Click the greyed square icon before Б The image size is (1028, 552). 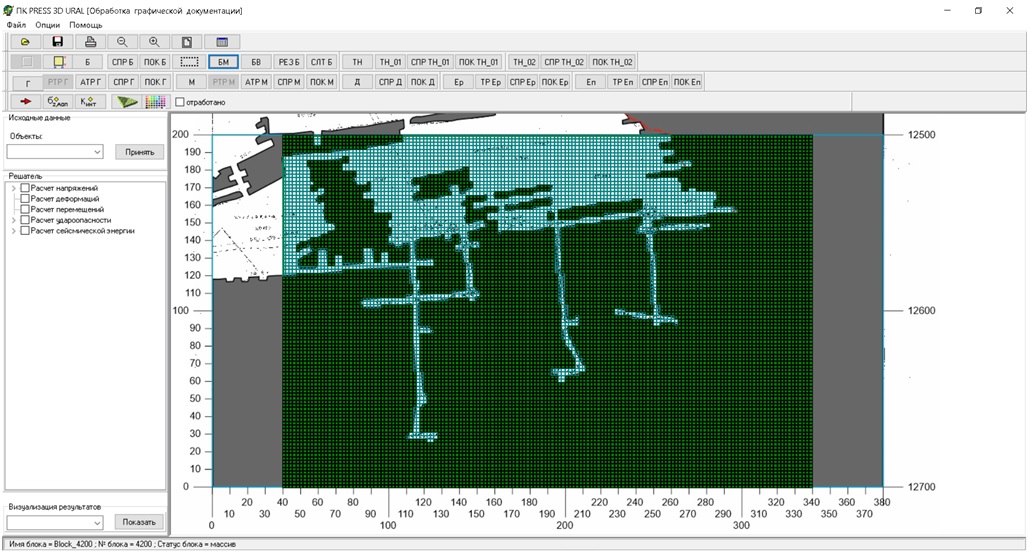click(26, 62)
